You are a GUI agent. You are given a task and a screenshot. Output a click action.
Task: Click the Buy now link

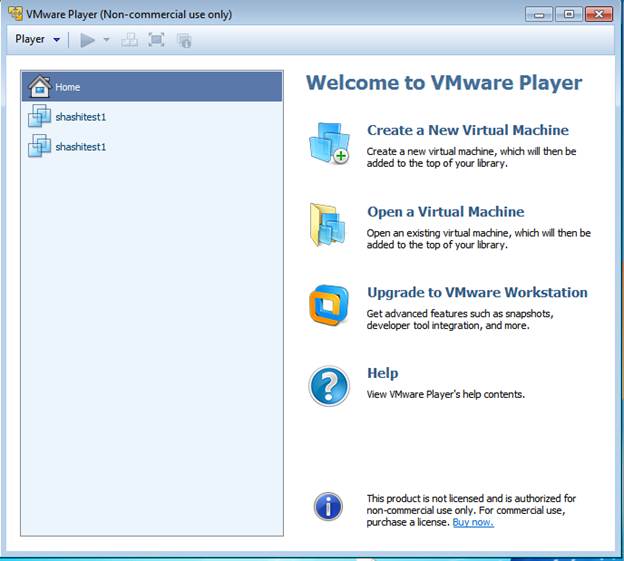pos(473,522)
